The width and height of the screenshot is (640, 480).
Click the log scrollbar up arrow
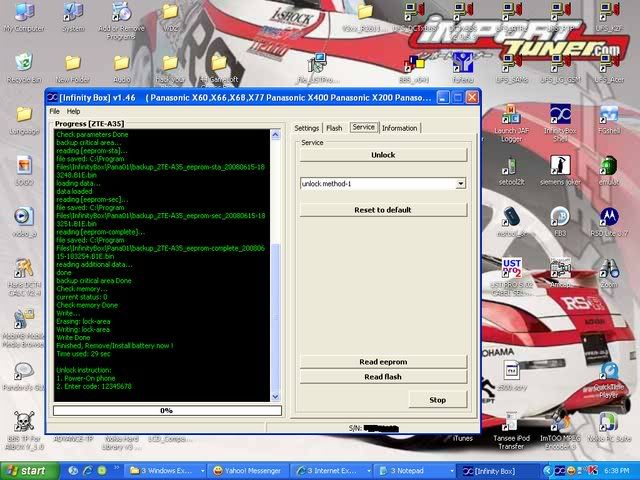coord(276,135)
